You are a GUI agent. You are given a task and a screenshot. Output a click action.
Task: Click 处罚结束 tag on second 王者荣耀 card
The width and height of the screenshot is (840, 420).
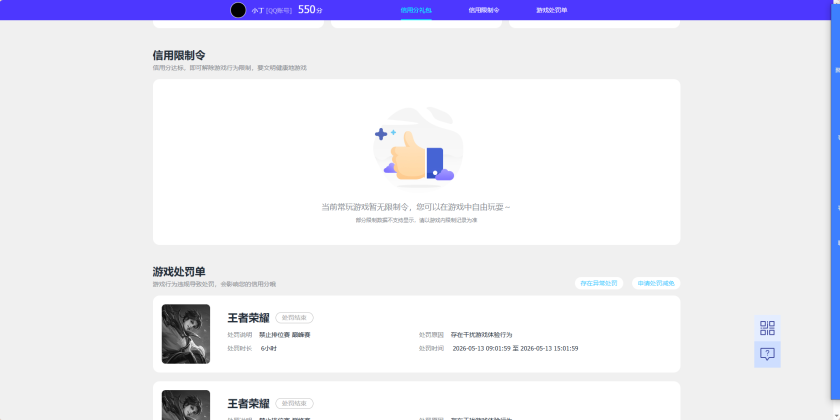tap(294, 403)
